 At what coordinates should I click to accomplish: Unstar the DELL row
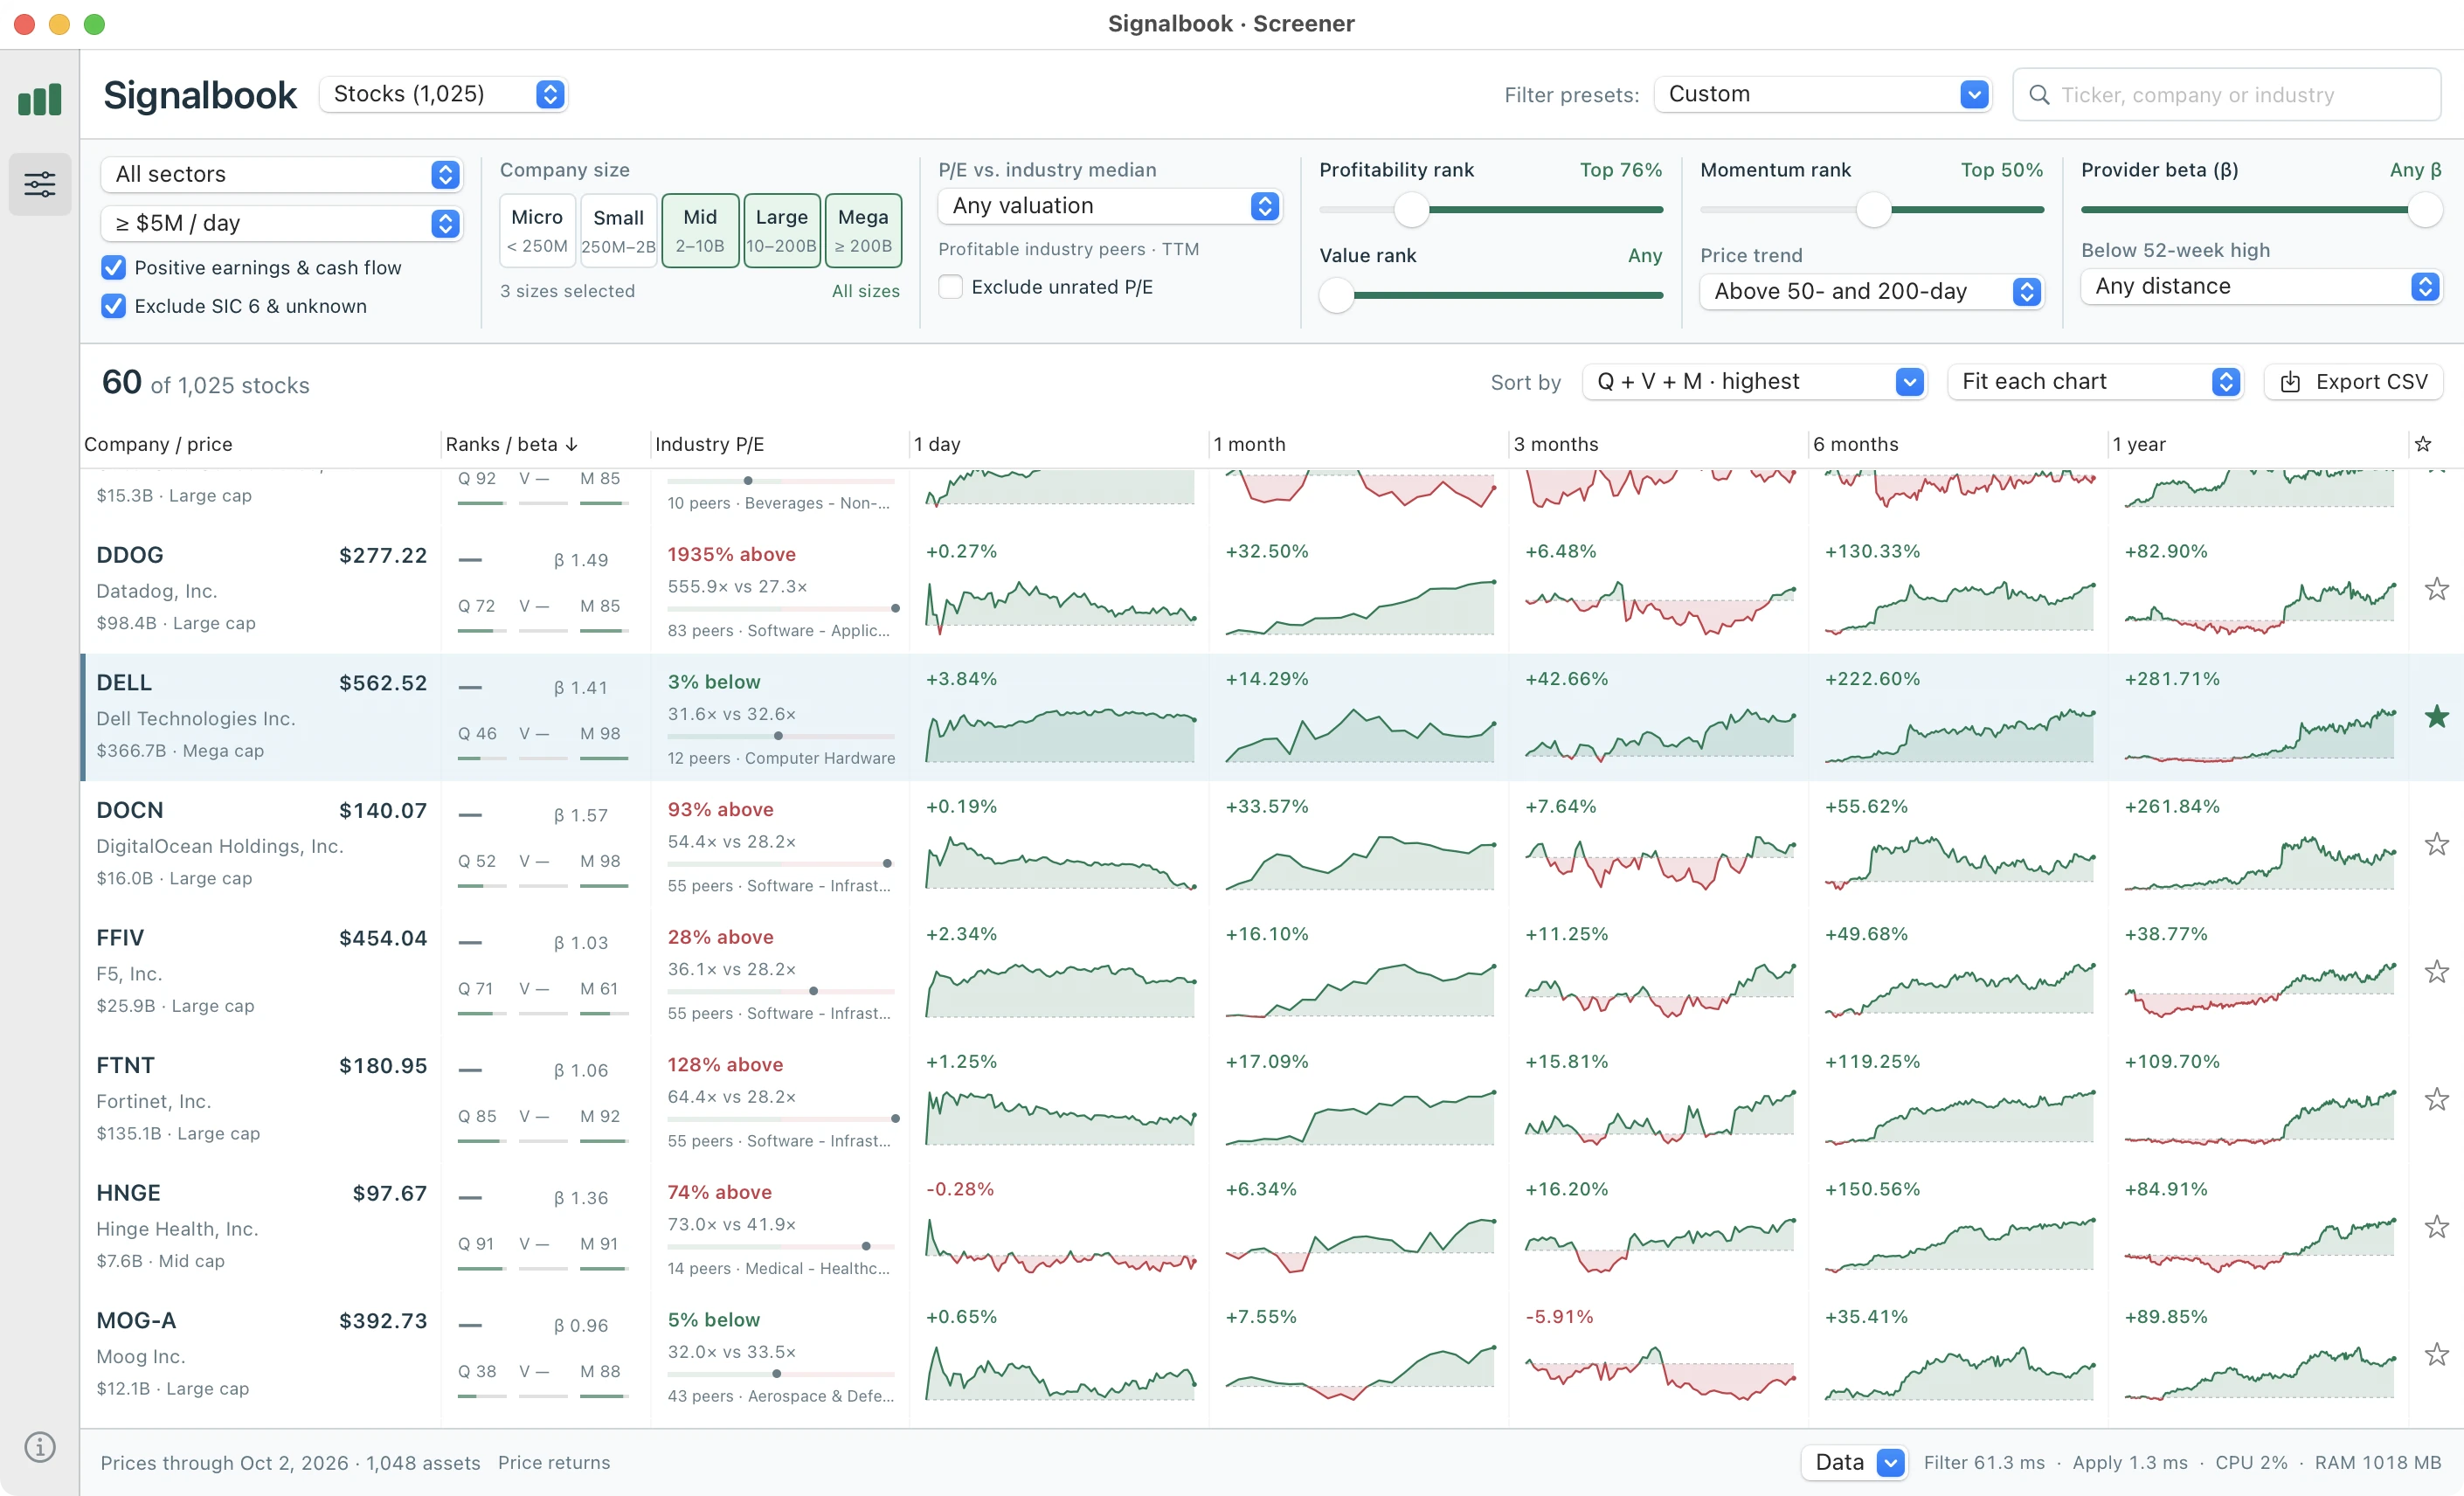tap(2436, 716)
